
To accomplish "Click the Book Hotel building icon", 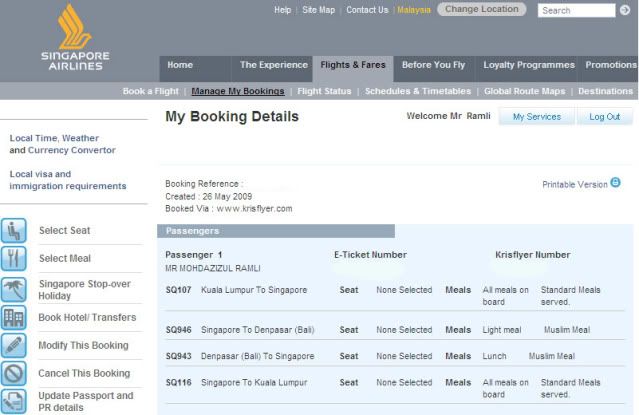I will [x=13, y=318].
